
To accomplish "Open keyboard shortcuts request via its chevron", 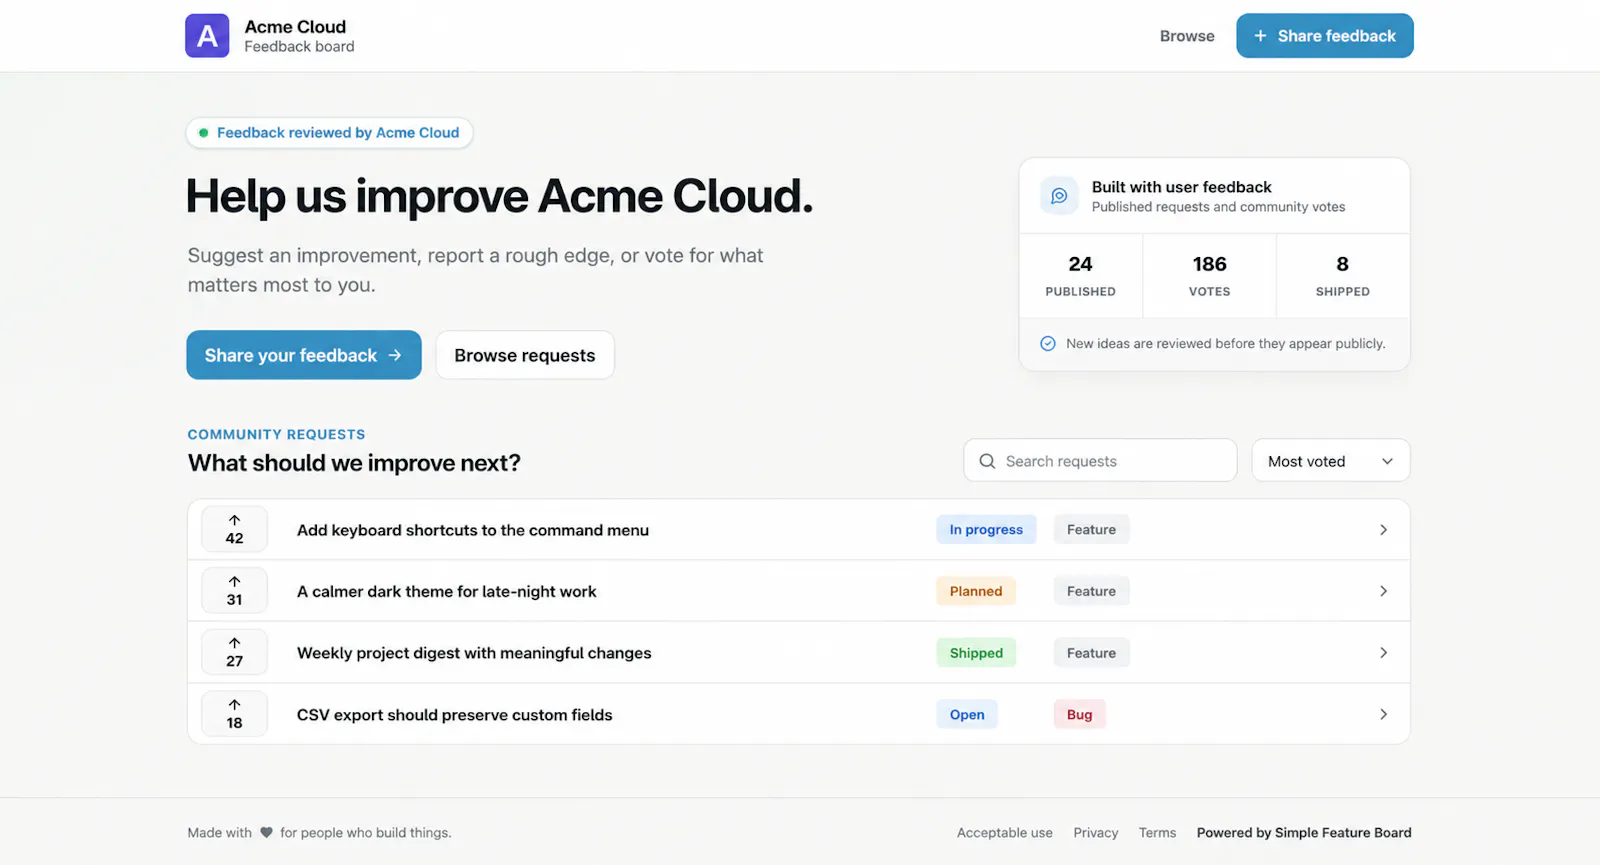I will click(1383, 530).
